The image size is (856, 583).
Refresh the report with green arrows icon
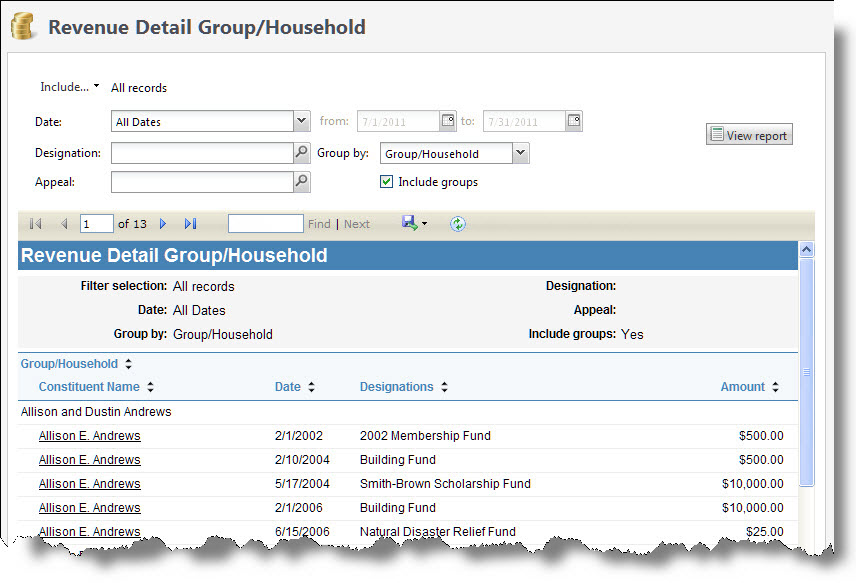pyautogui.click(x=458, y=224)
